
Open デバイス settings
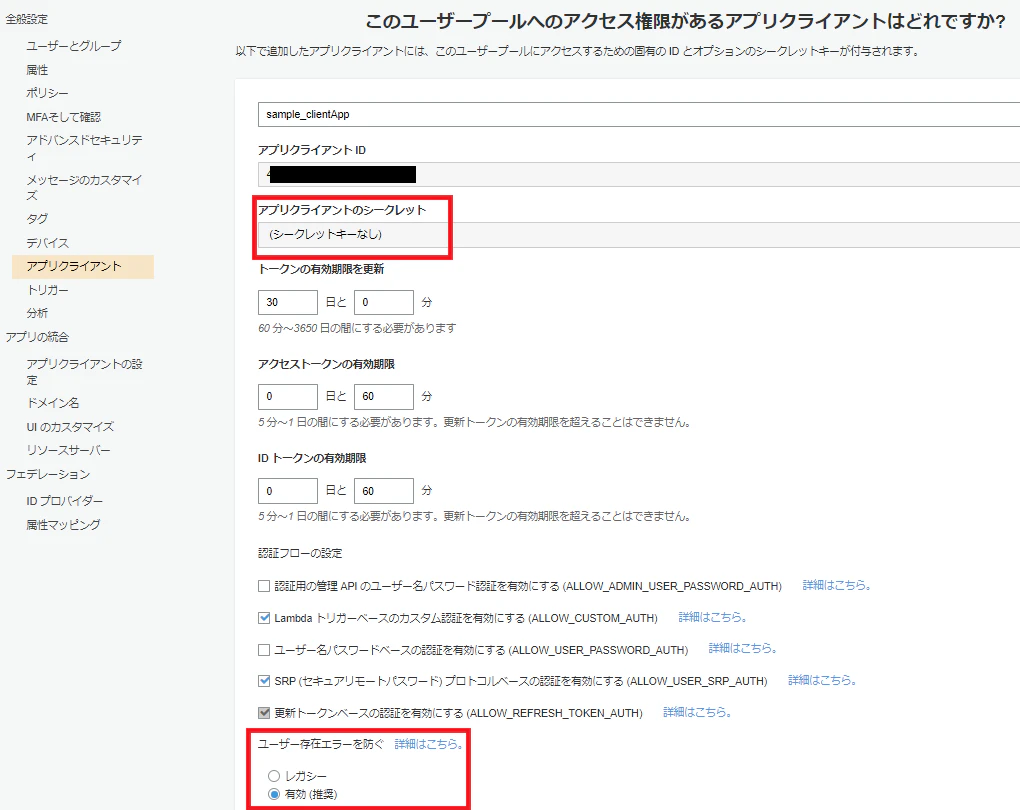click(47, 243)
